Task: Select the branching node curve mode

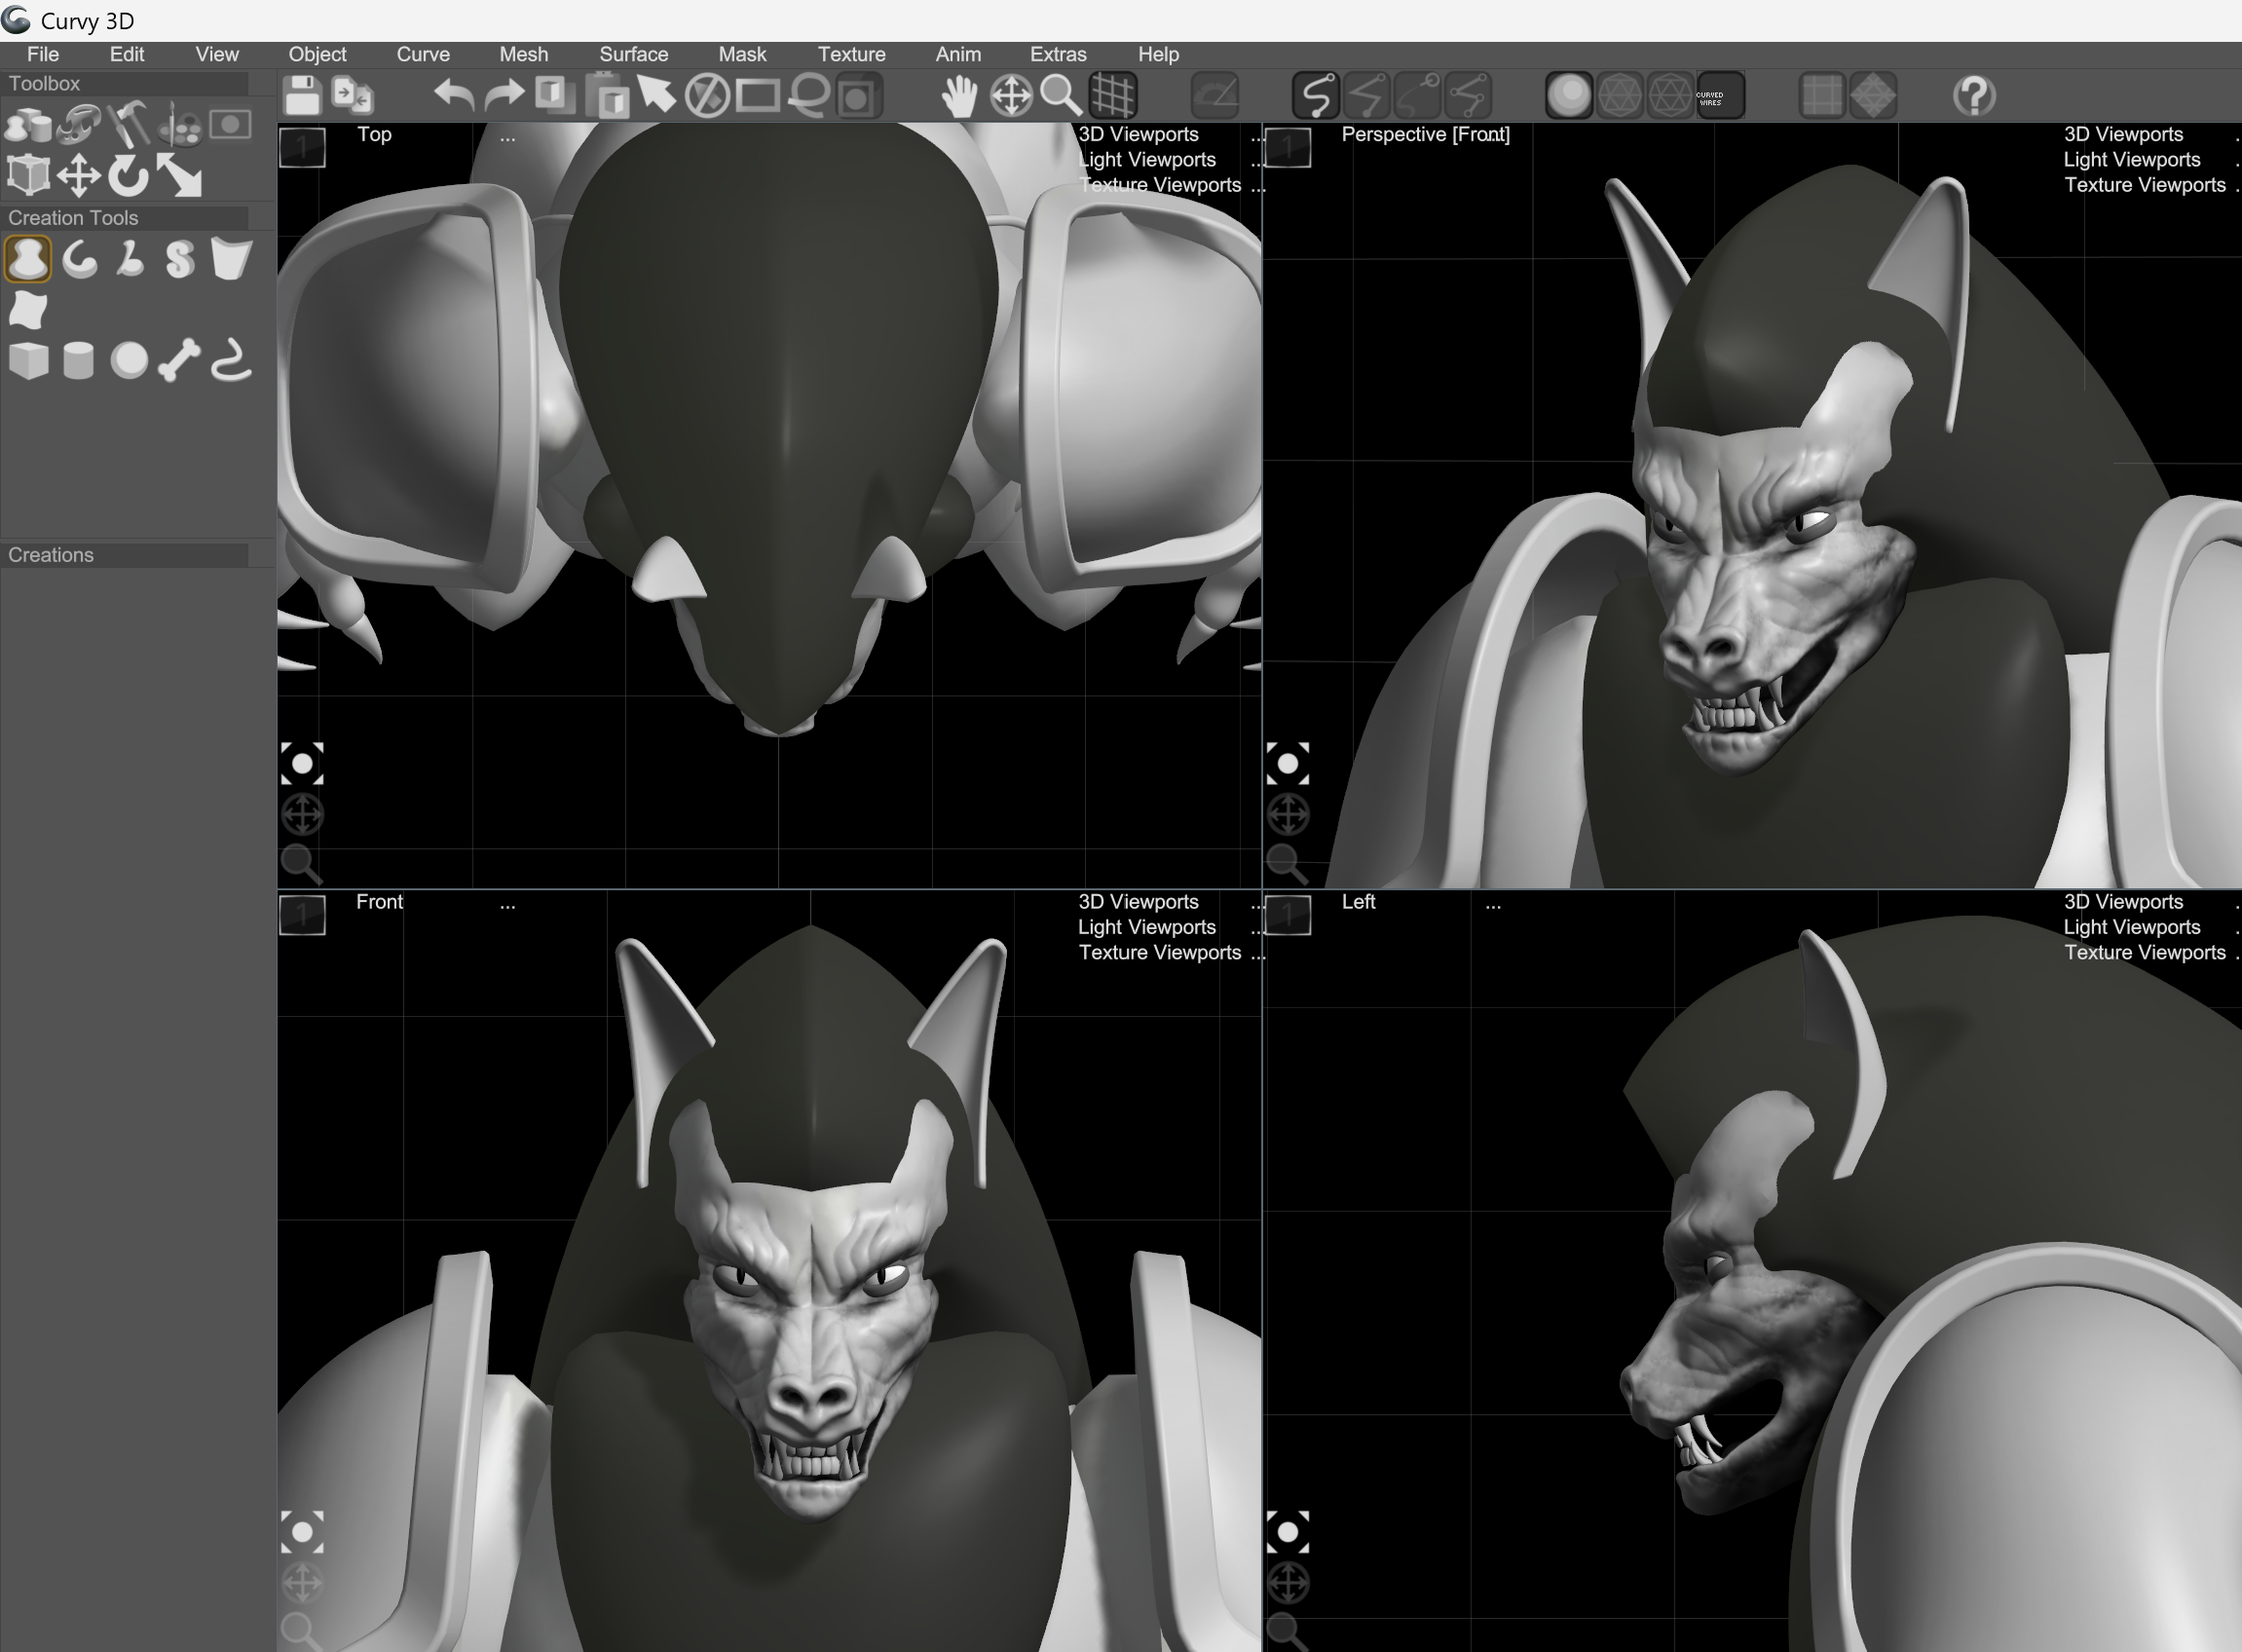Action: click(1468, 96)
